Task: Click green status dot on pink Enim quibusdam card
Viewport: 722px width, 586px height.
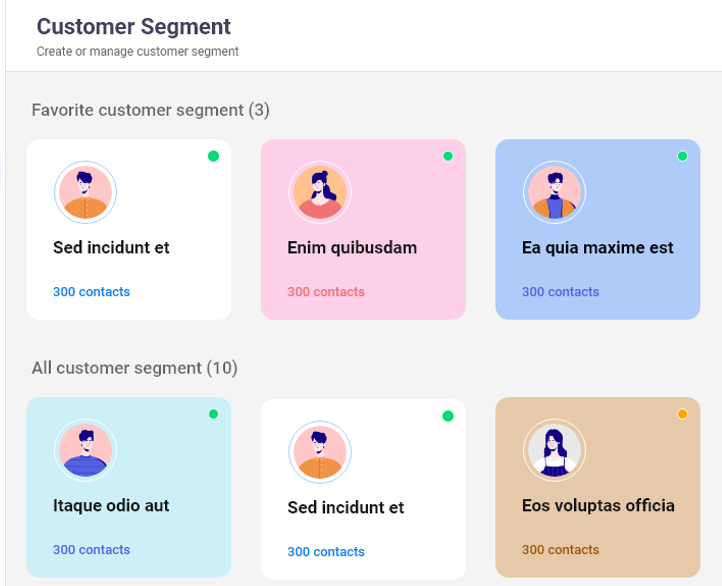Action: coord(448,156)
